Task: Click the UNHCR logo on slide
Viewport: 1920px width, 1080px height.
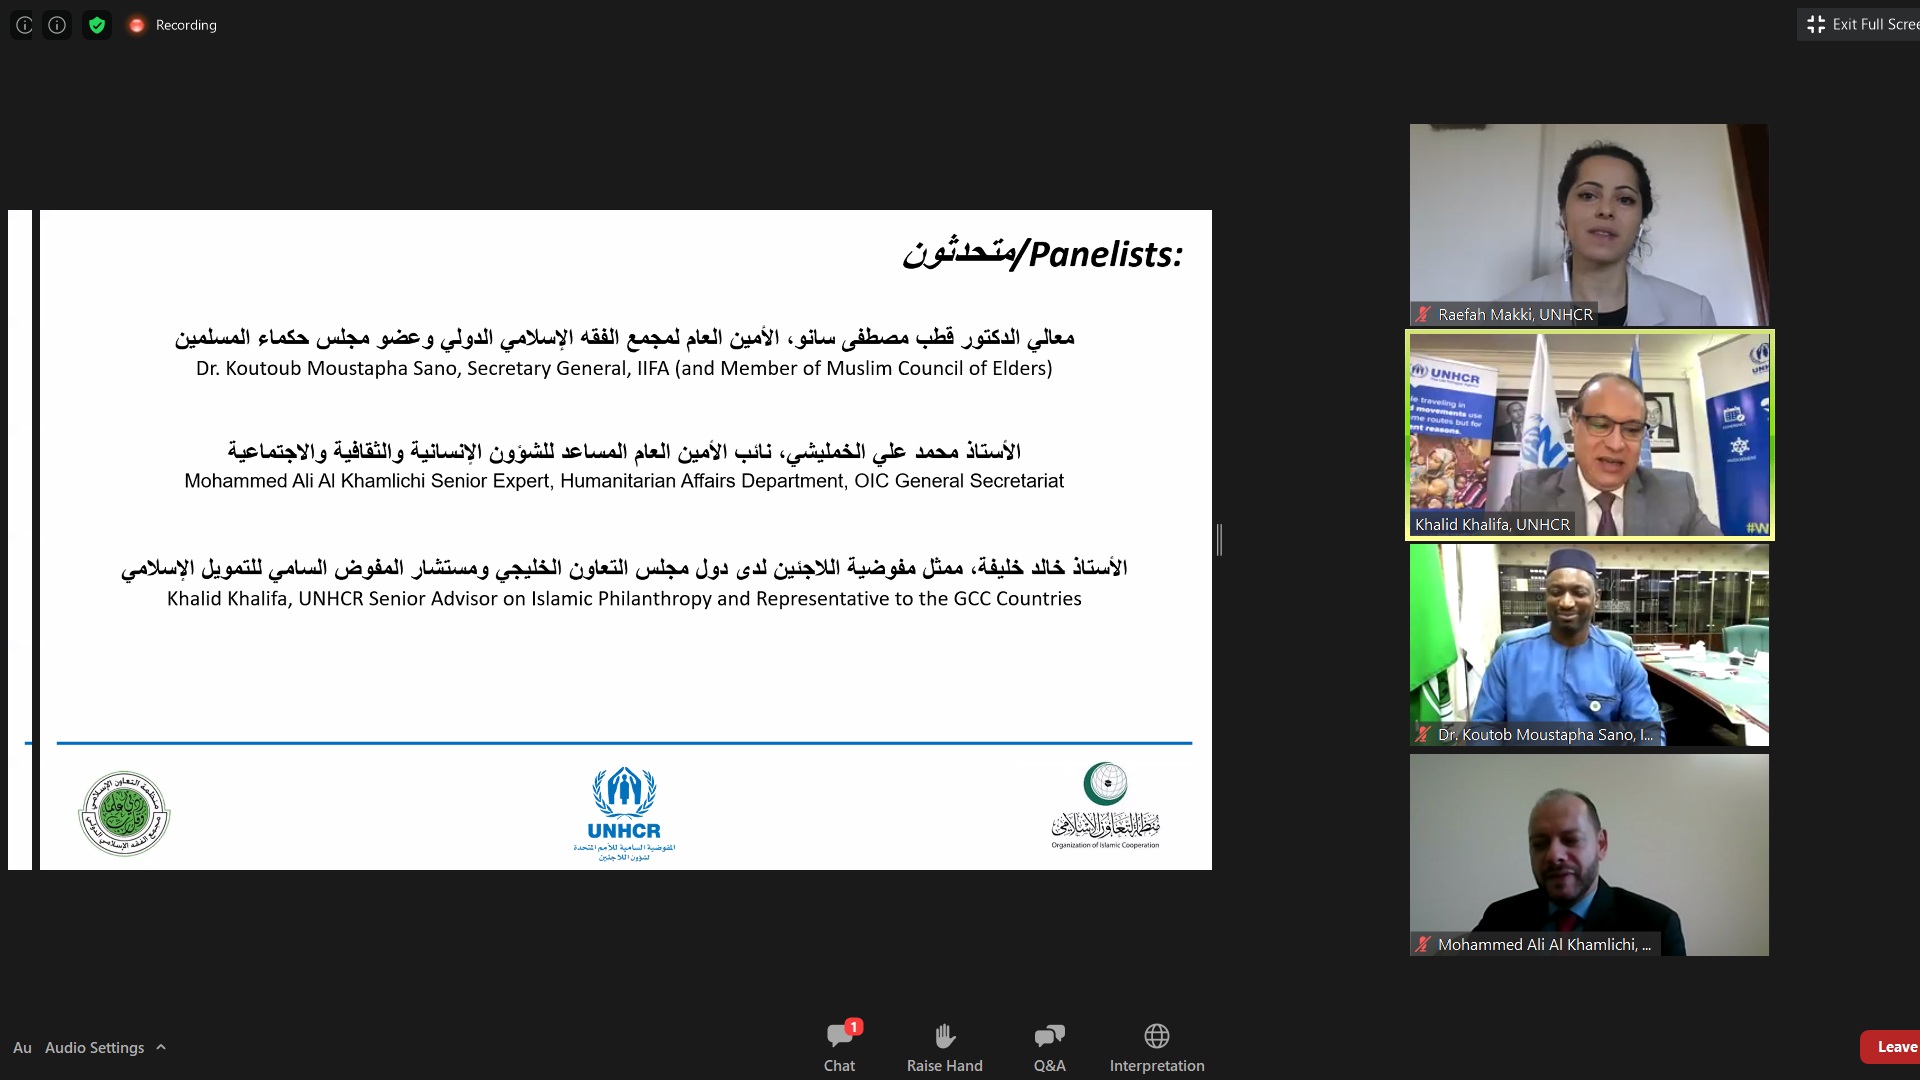Action: 624,812
